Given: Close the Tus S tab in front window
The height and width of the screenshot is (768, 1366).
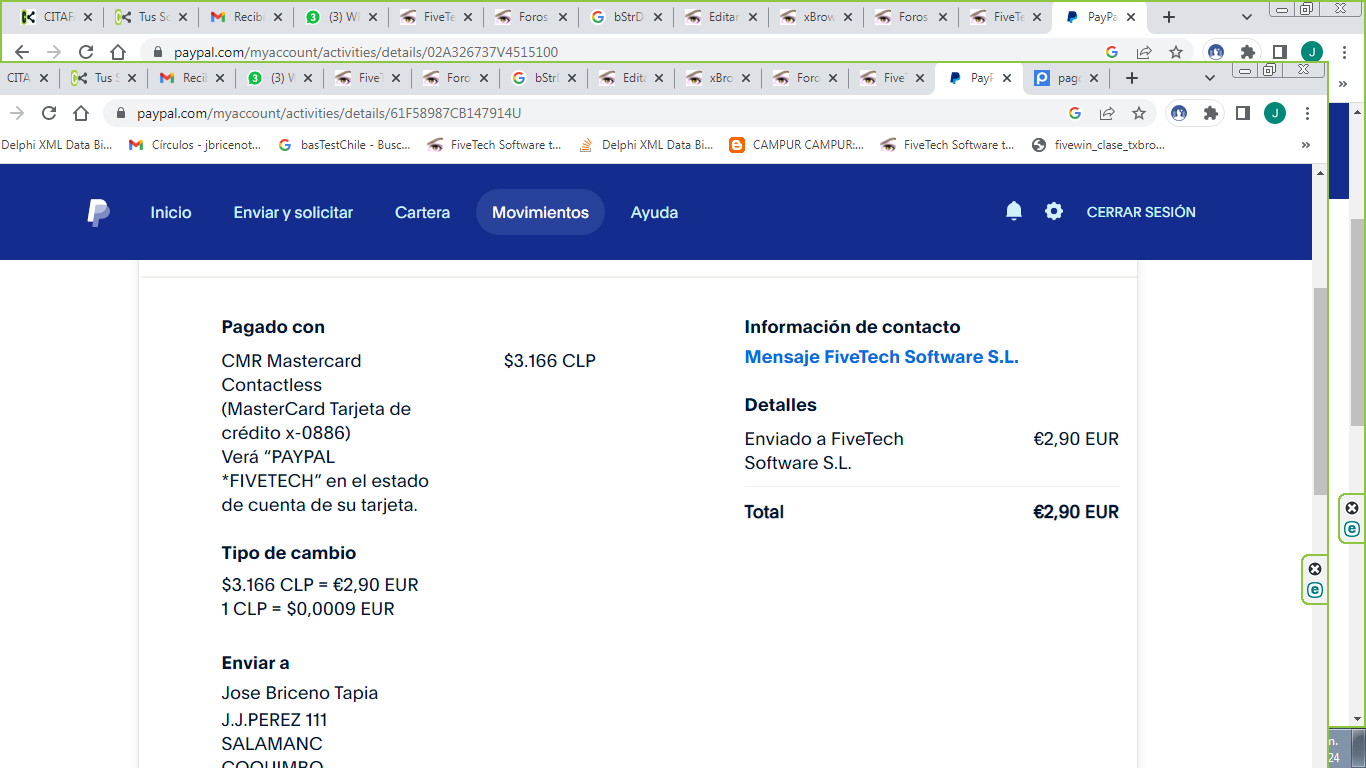Looking at the screenshot, I should tap(130, 78).
